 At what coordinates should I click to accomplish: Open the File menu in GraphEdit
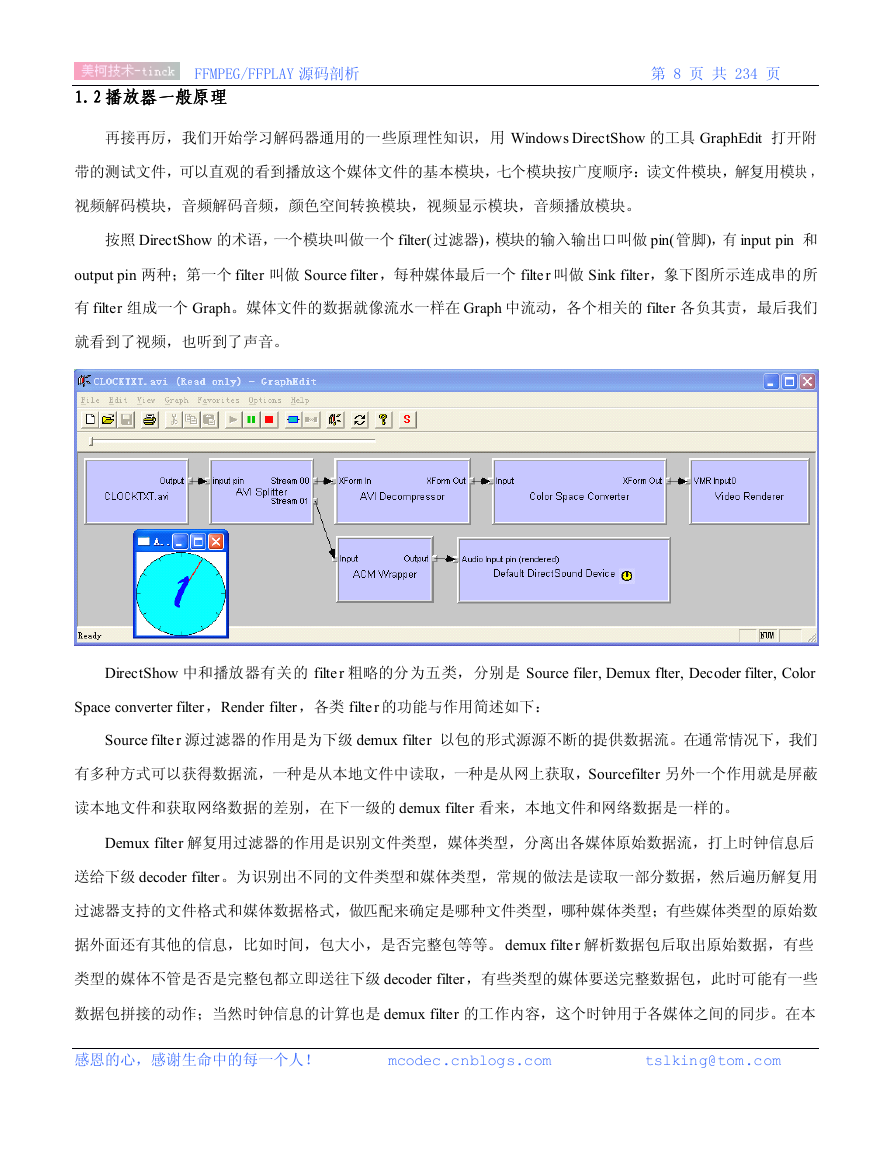[x=90, y=400]
